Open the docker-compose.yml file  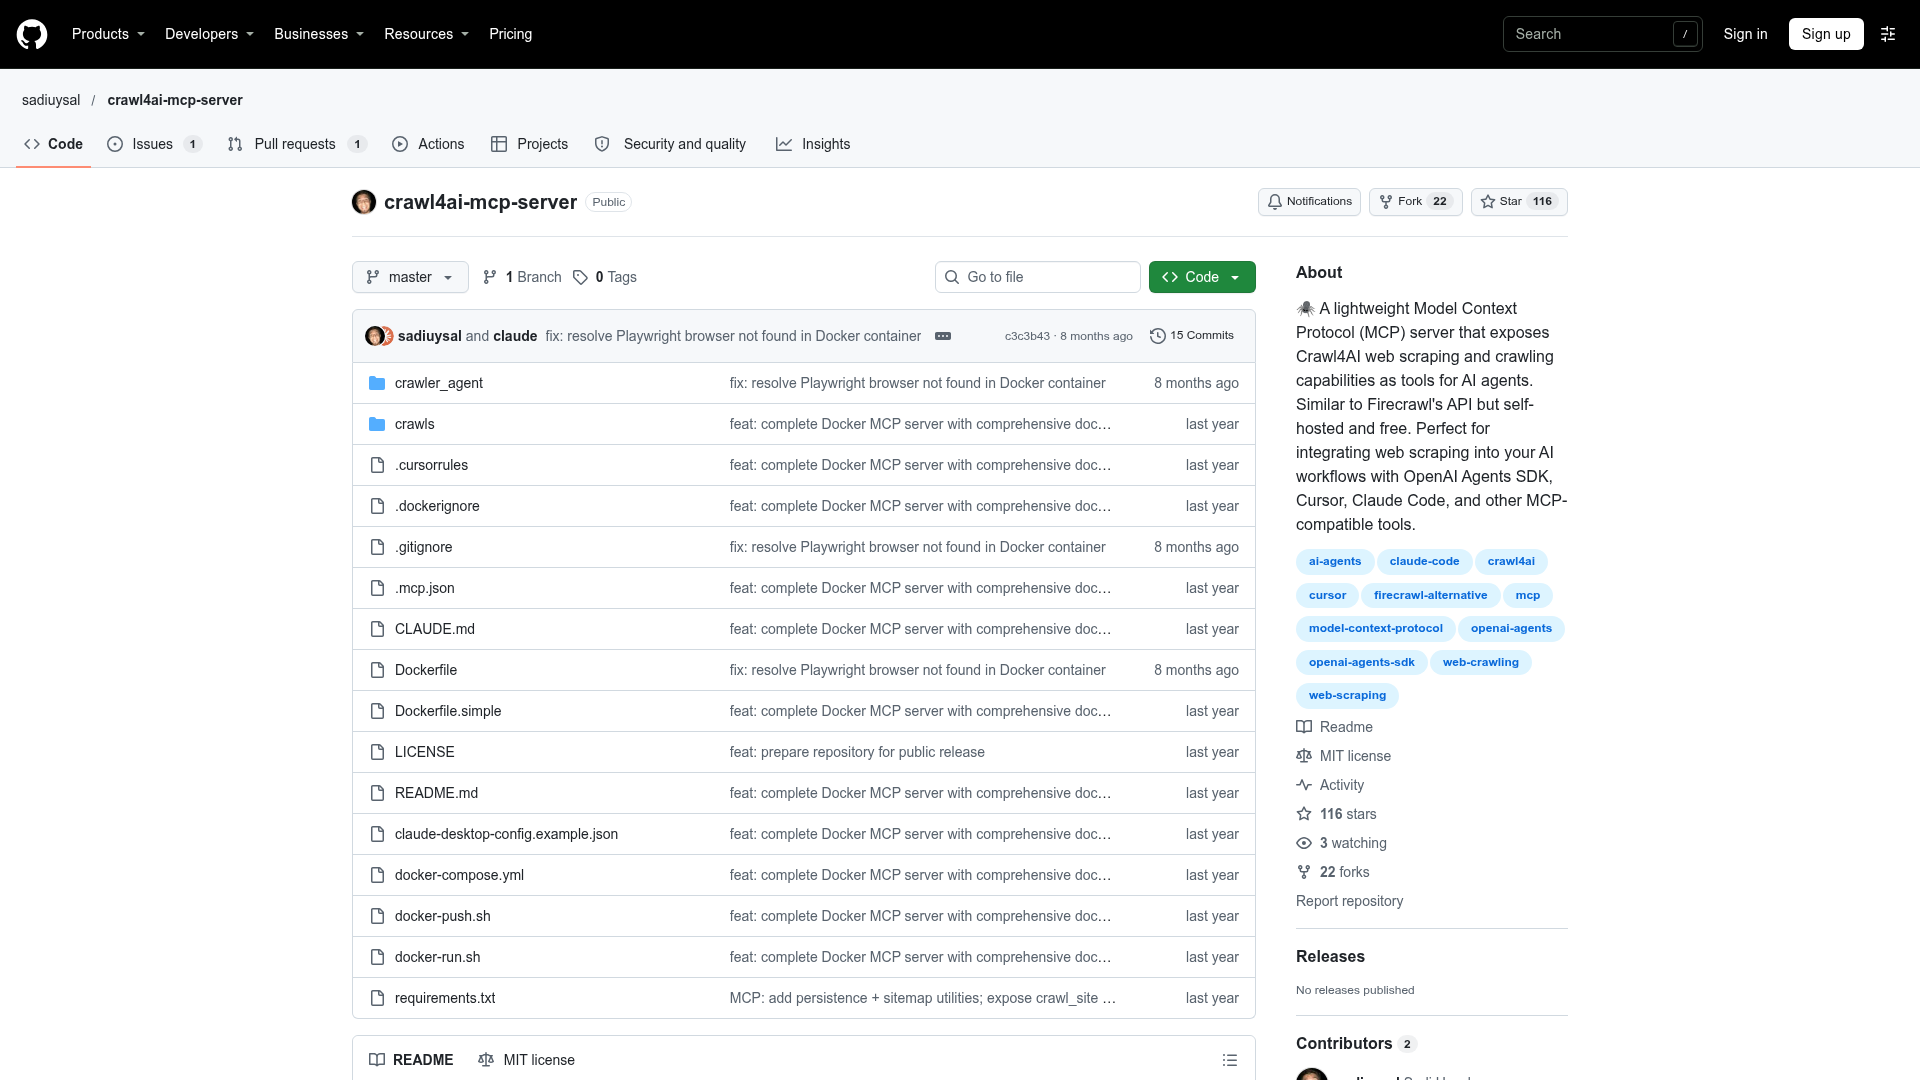point(459,875)
